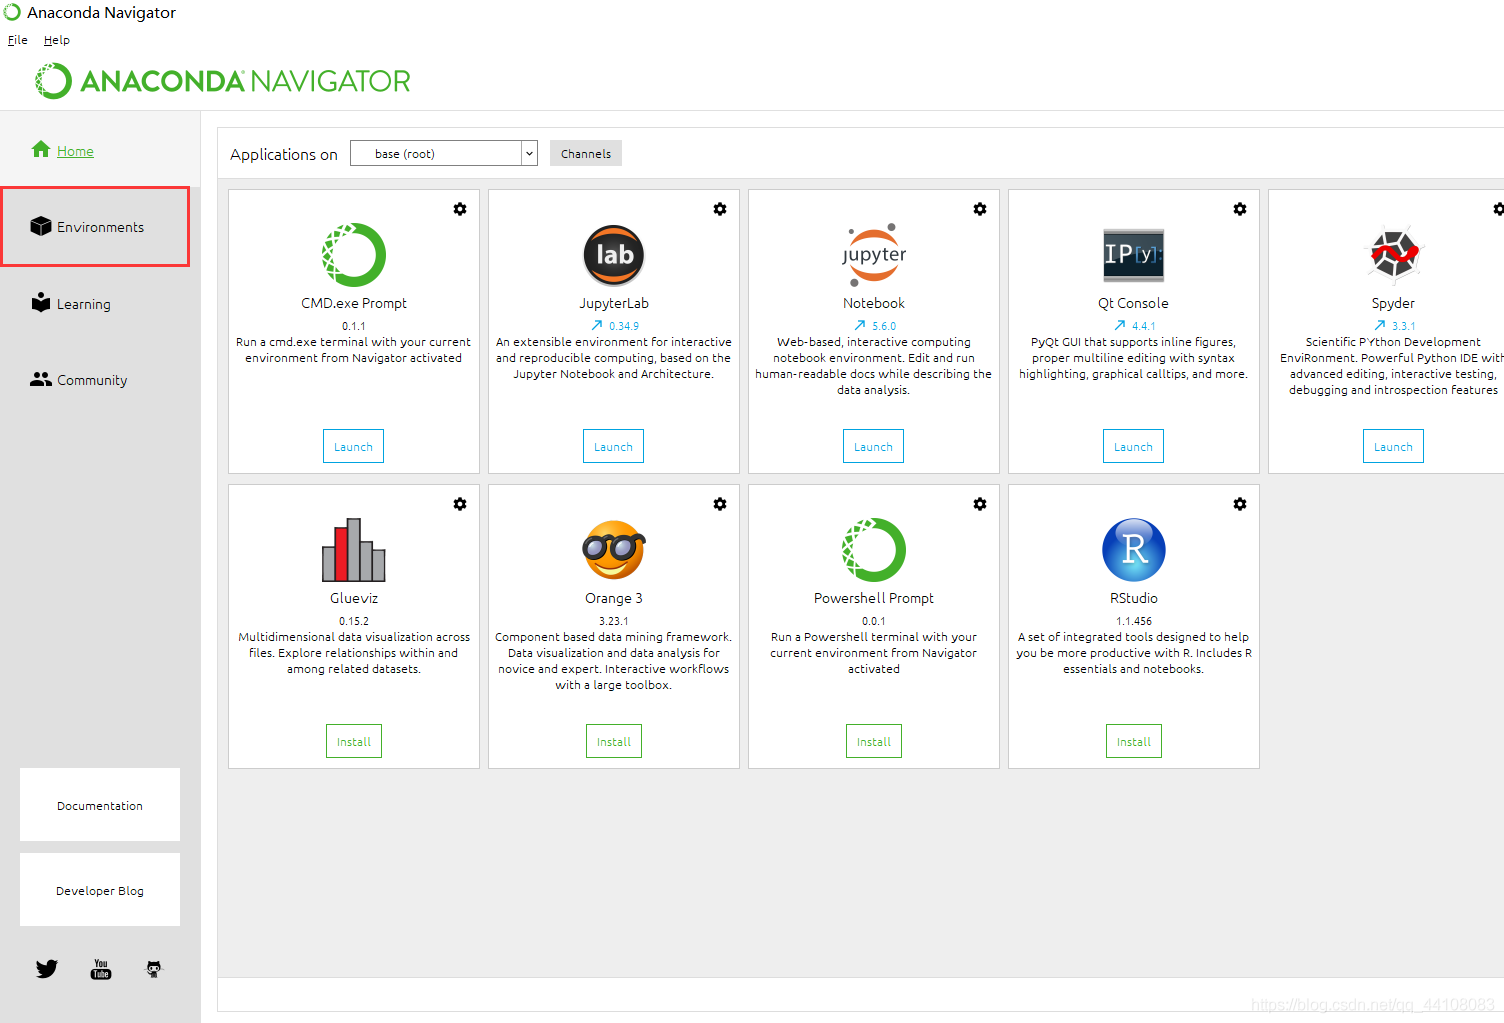
Task: Click the Powershell Prompt green ring logo
Action: (x=874, y=550)
